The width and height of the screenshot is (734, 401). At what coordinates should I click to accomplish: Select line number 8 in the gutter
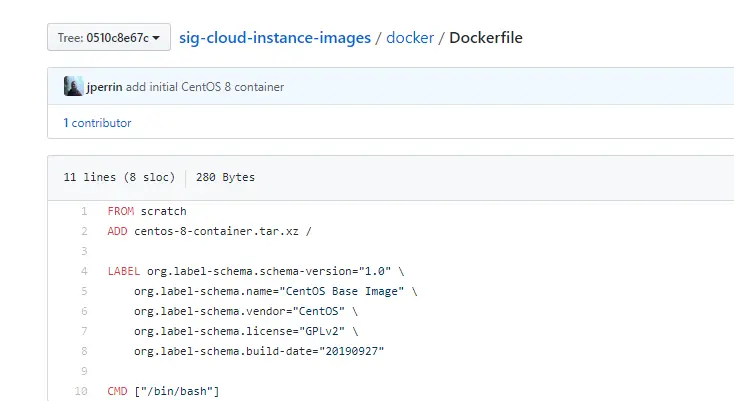85,351
